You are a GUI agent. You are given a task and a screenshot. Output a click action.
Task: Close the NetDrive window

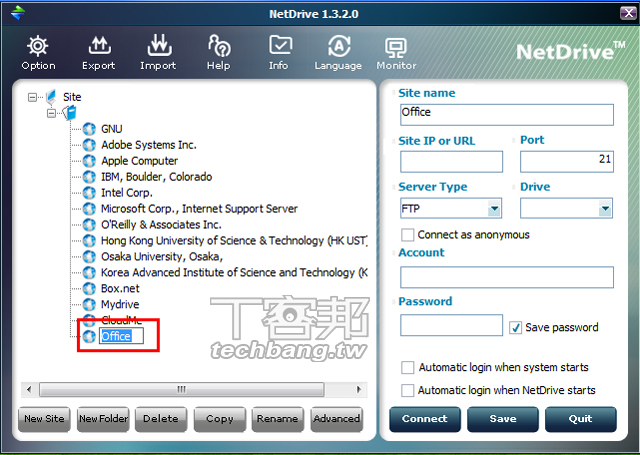[x=627, y=13]
